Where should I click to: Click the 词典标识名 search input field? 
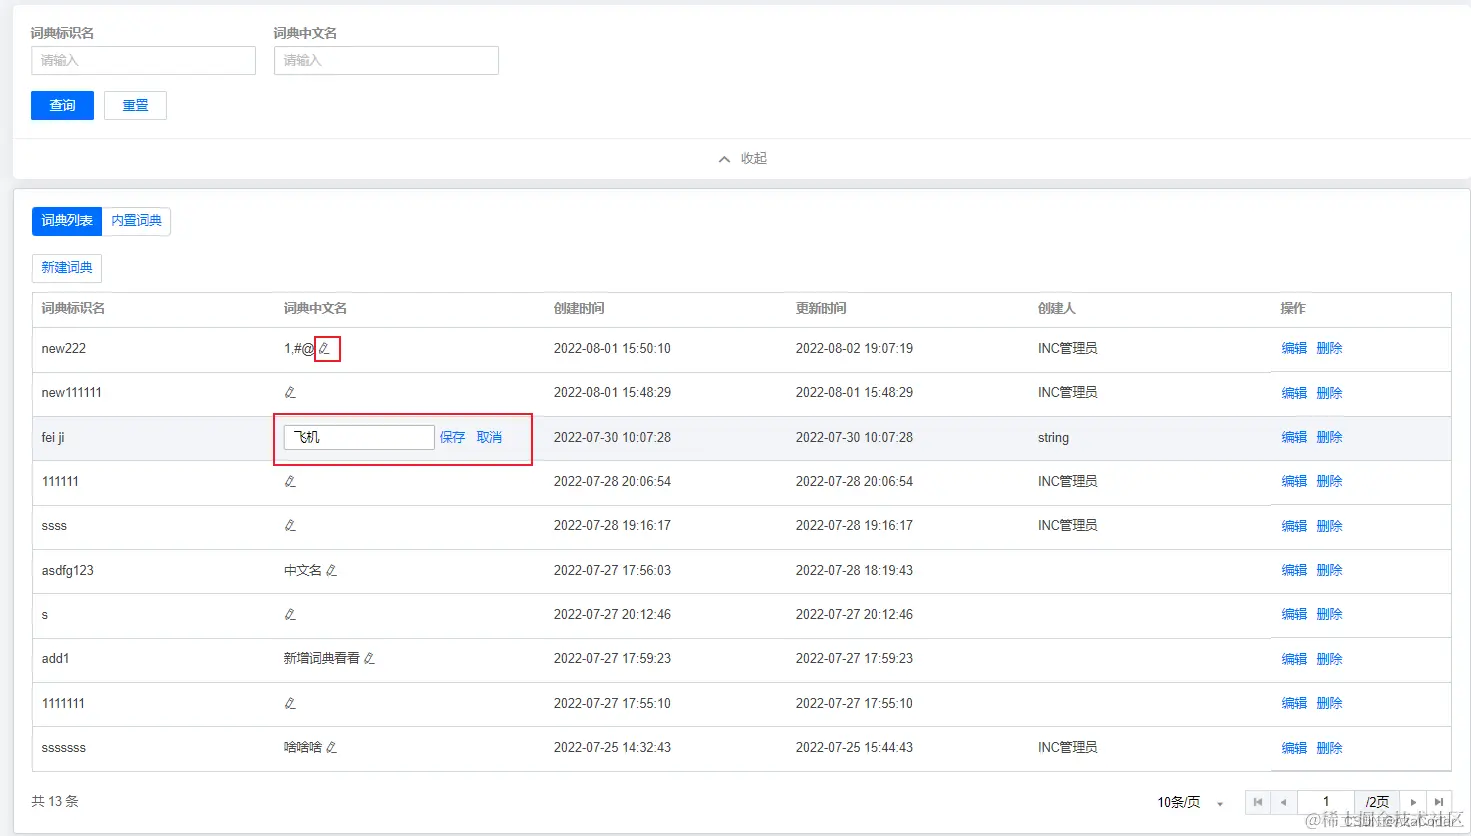click(x=143, y=61)
